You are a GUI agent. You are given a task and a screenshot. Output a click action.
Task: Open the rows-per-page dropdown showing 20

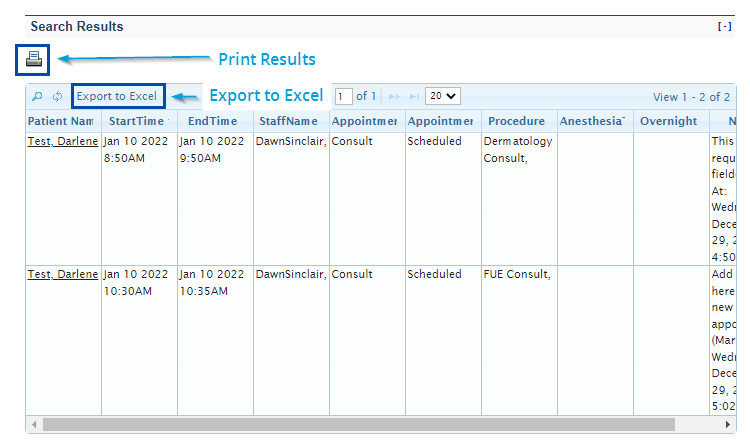[x=442, y=97]
